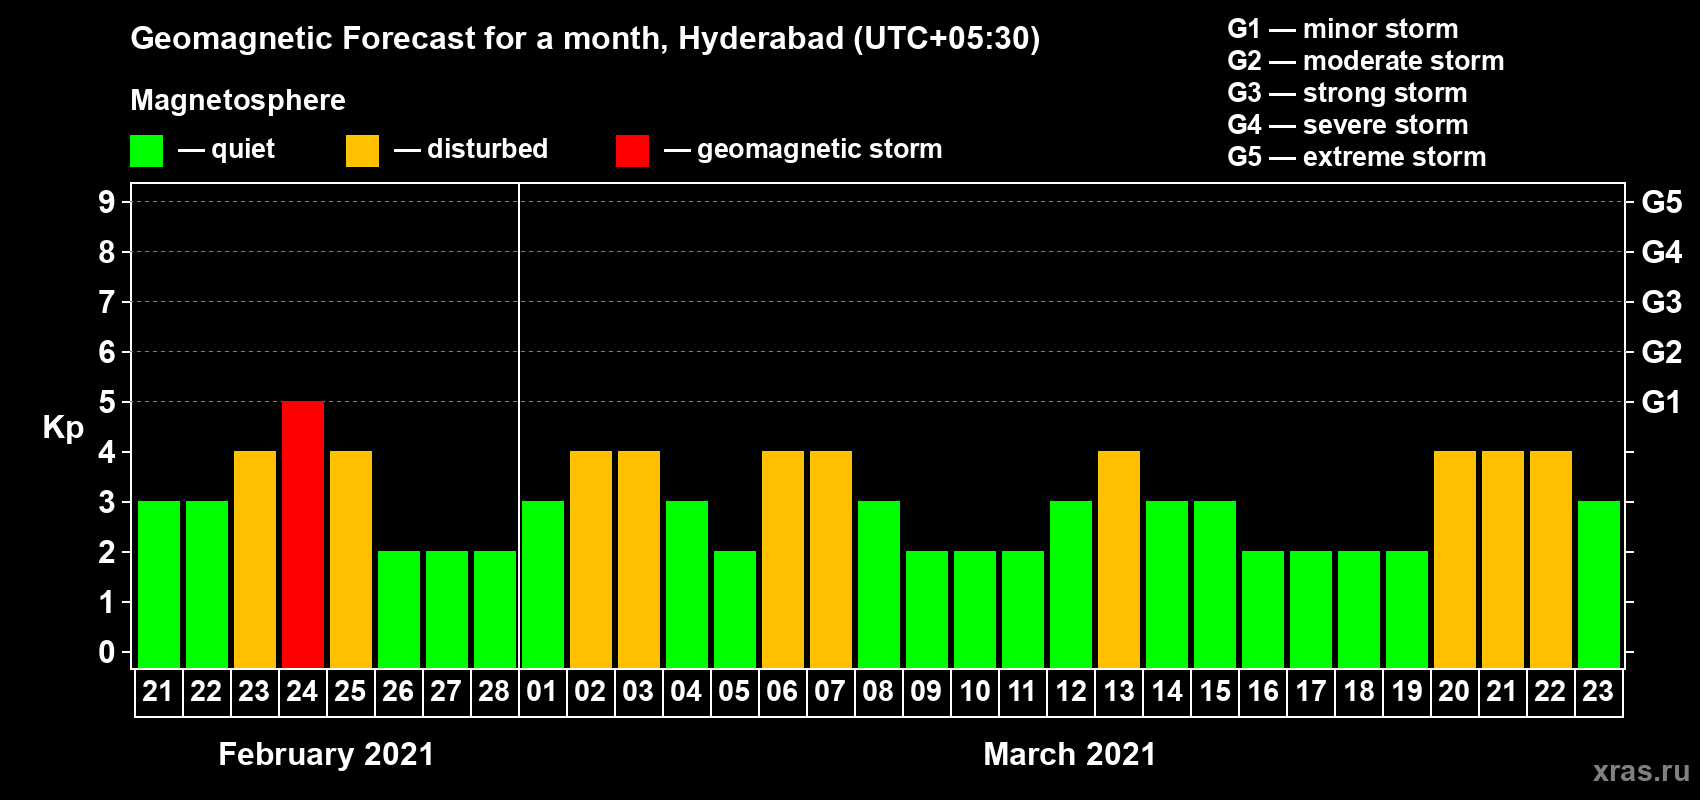Select the orange bar for February 23
This screenshot has height=800, width=1700.
255,560
